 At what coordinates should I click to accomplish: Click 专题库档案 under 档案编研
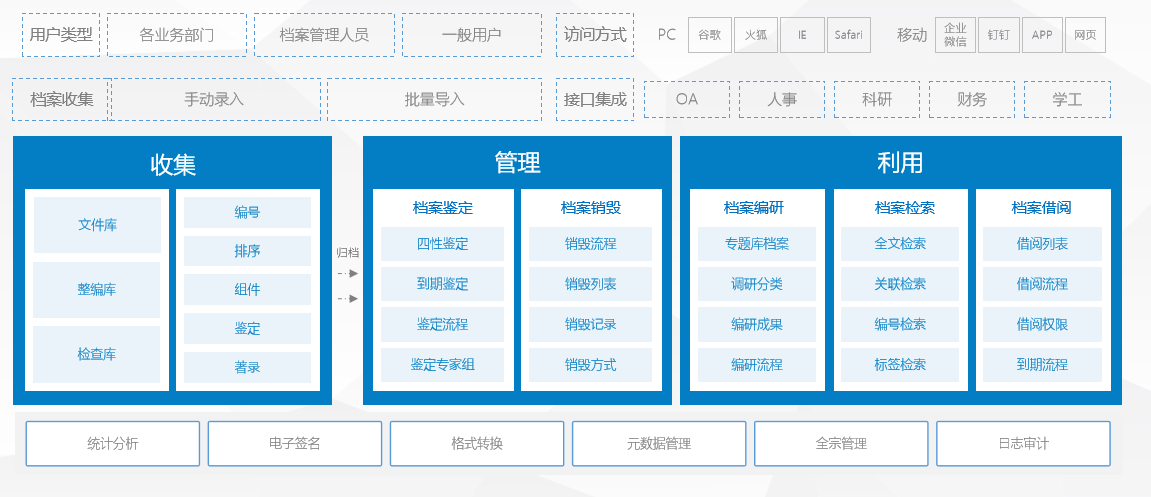(757, 244)
